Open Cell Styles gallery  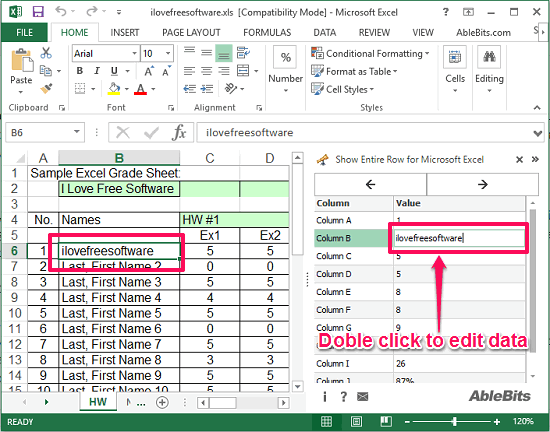pyautogui.click(x=342, y=89)
